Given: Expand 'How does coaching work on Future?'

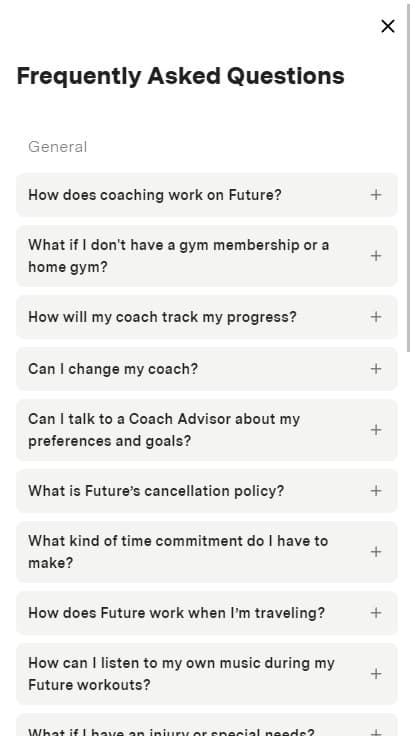Looking at the screenshot, I should click(x=207, y=195).
